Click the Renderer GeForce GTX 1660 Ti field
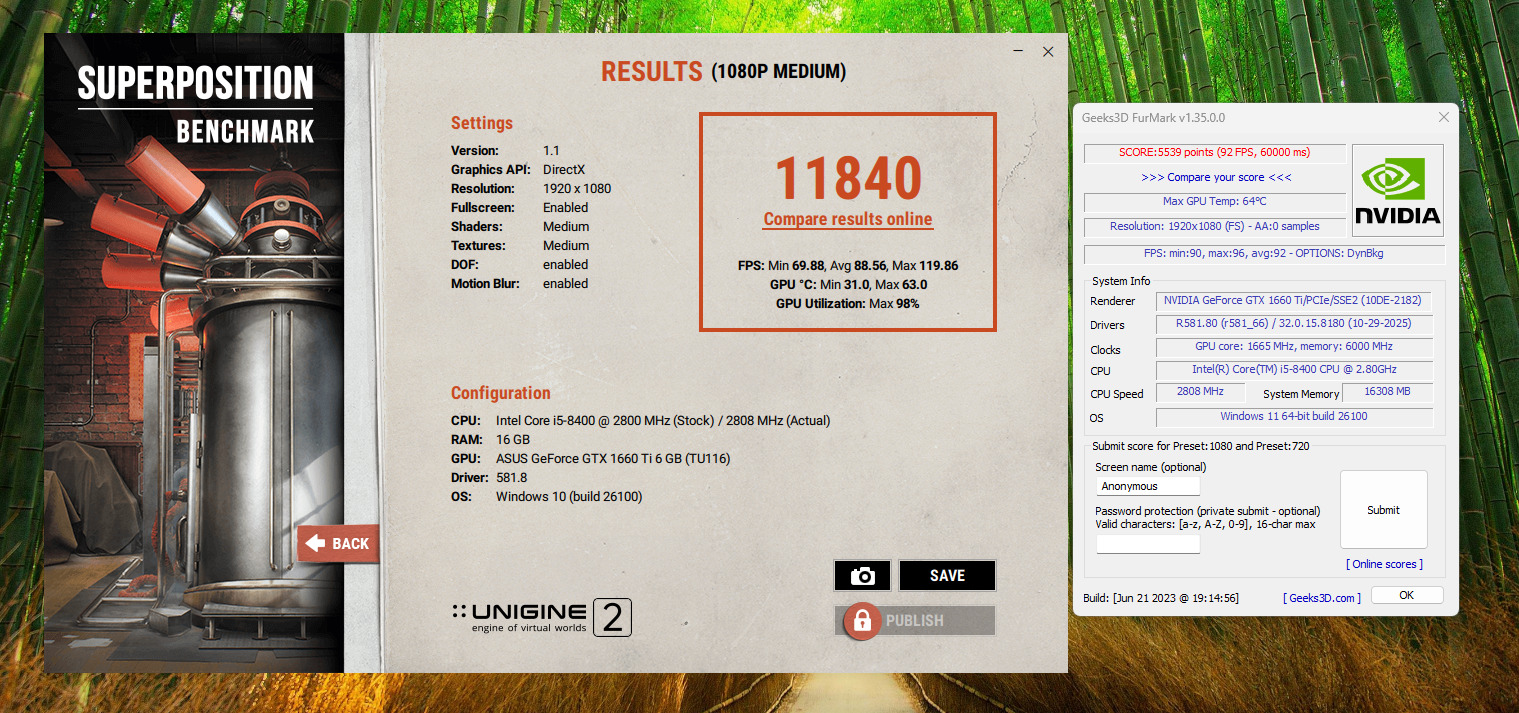 click(x=1294, y=300)
